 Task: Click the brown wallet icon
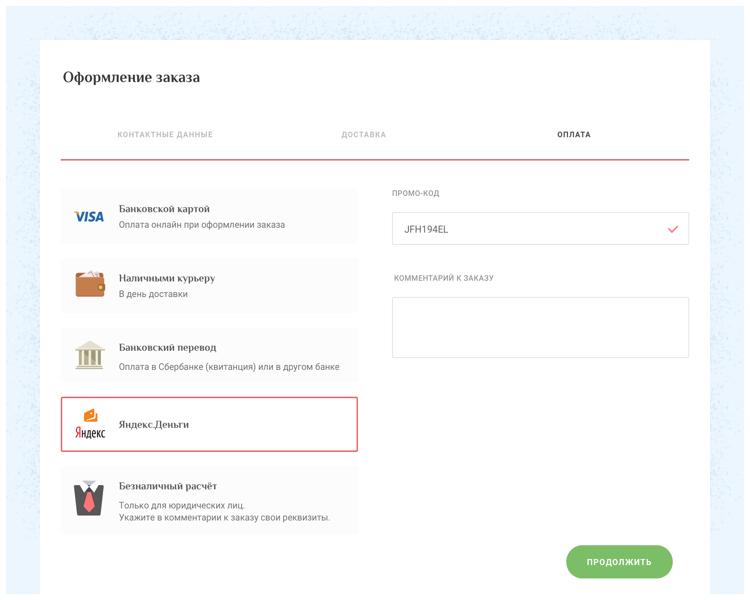(89, 285)
